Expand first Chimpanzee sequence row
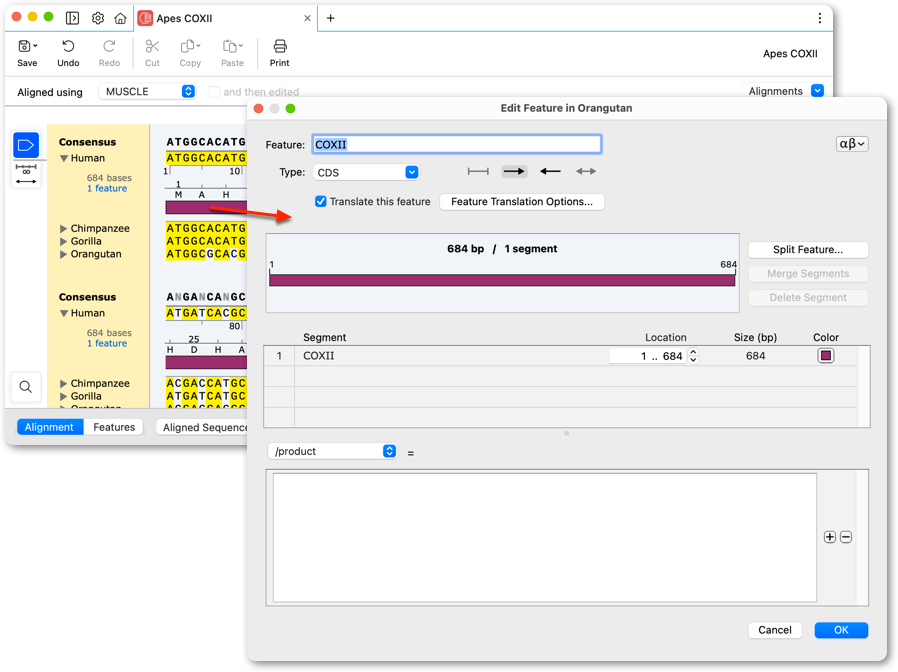The height and width of the screenshot is (672, 898). 64,229
